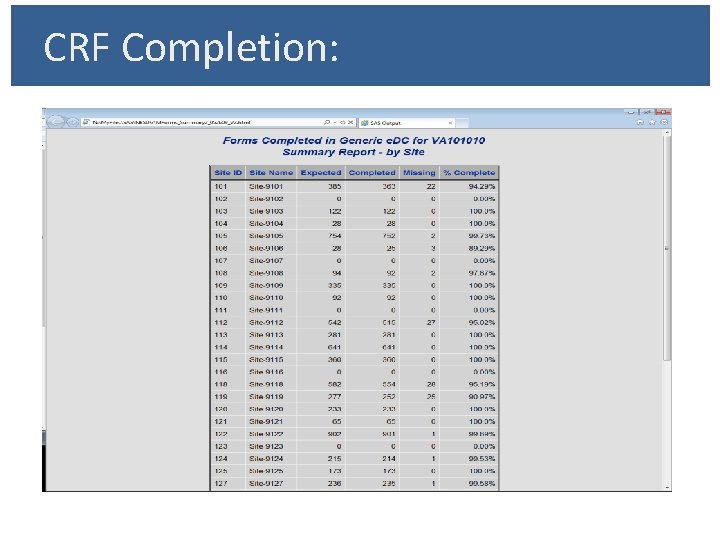This screenshot has height=540, width=720.
Task: Click the 99.53% complete value
Action: coord(482,459)
